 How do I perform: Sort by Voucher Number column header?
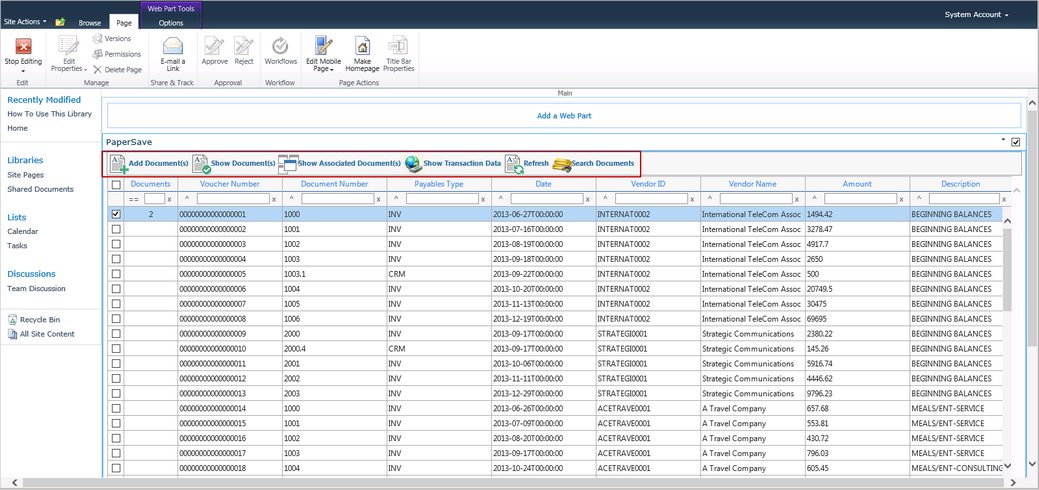[230, 184]
